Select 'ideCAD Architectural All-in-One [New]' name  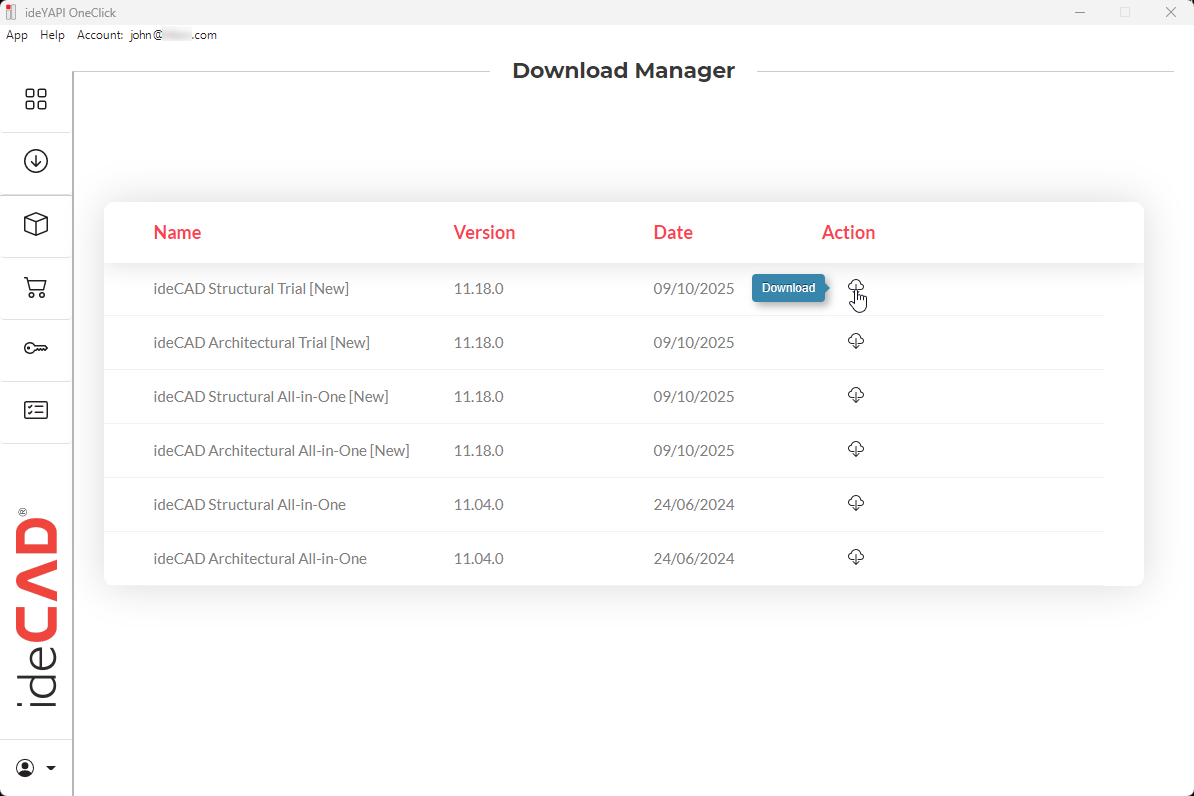281,451
